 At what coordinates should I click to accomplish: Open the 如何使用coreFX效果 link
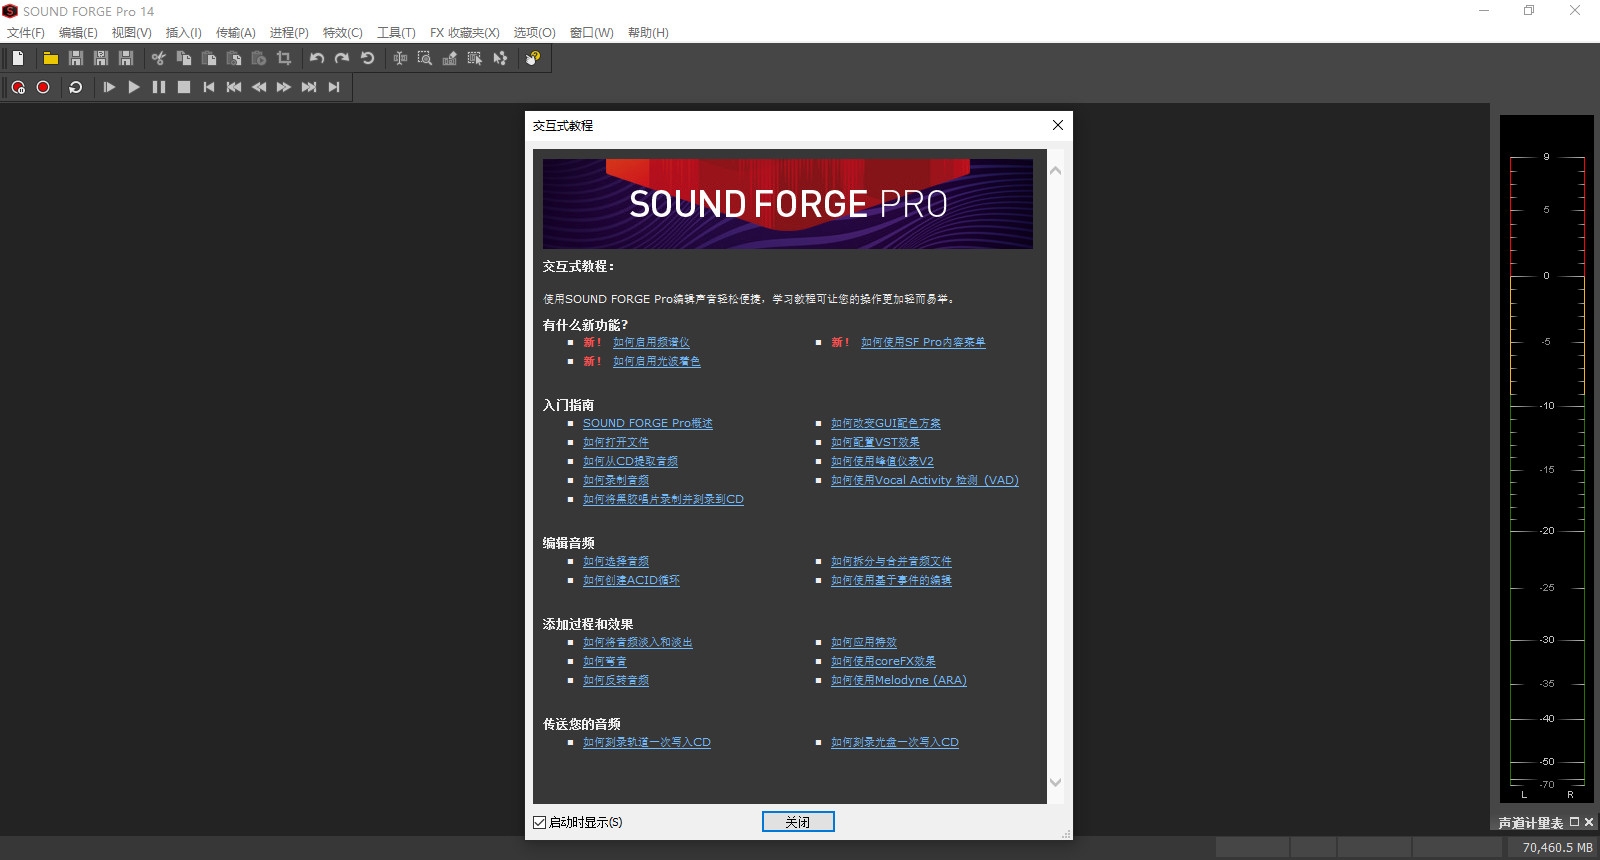pos(883,661)
